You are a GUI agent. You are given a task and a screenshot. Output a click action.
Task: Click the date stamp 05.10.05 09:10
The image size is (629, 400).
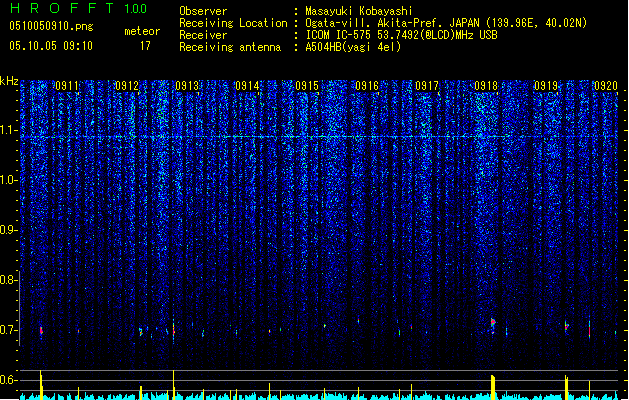pyautogui.click(x=51, y=46)
